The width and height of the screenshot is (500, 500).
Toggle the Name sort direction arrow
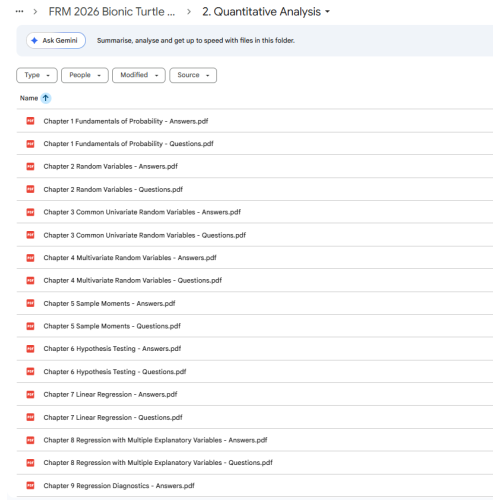pyautogui.click(x=46, y=98)
